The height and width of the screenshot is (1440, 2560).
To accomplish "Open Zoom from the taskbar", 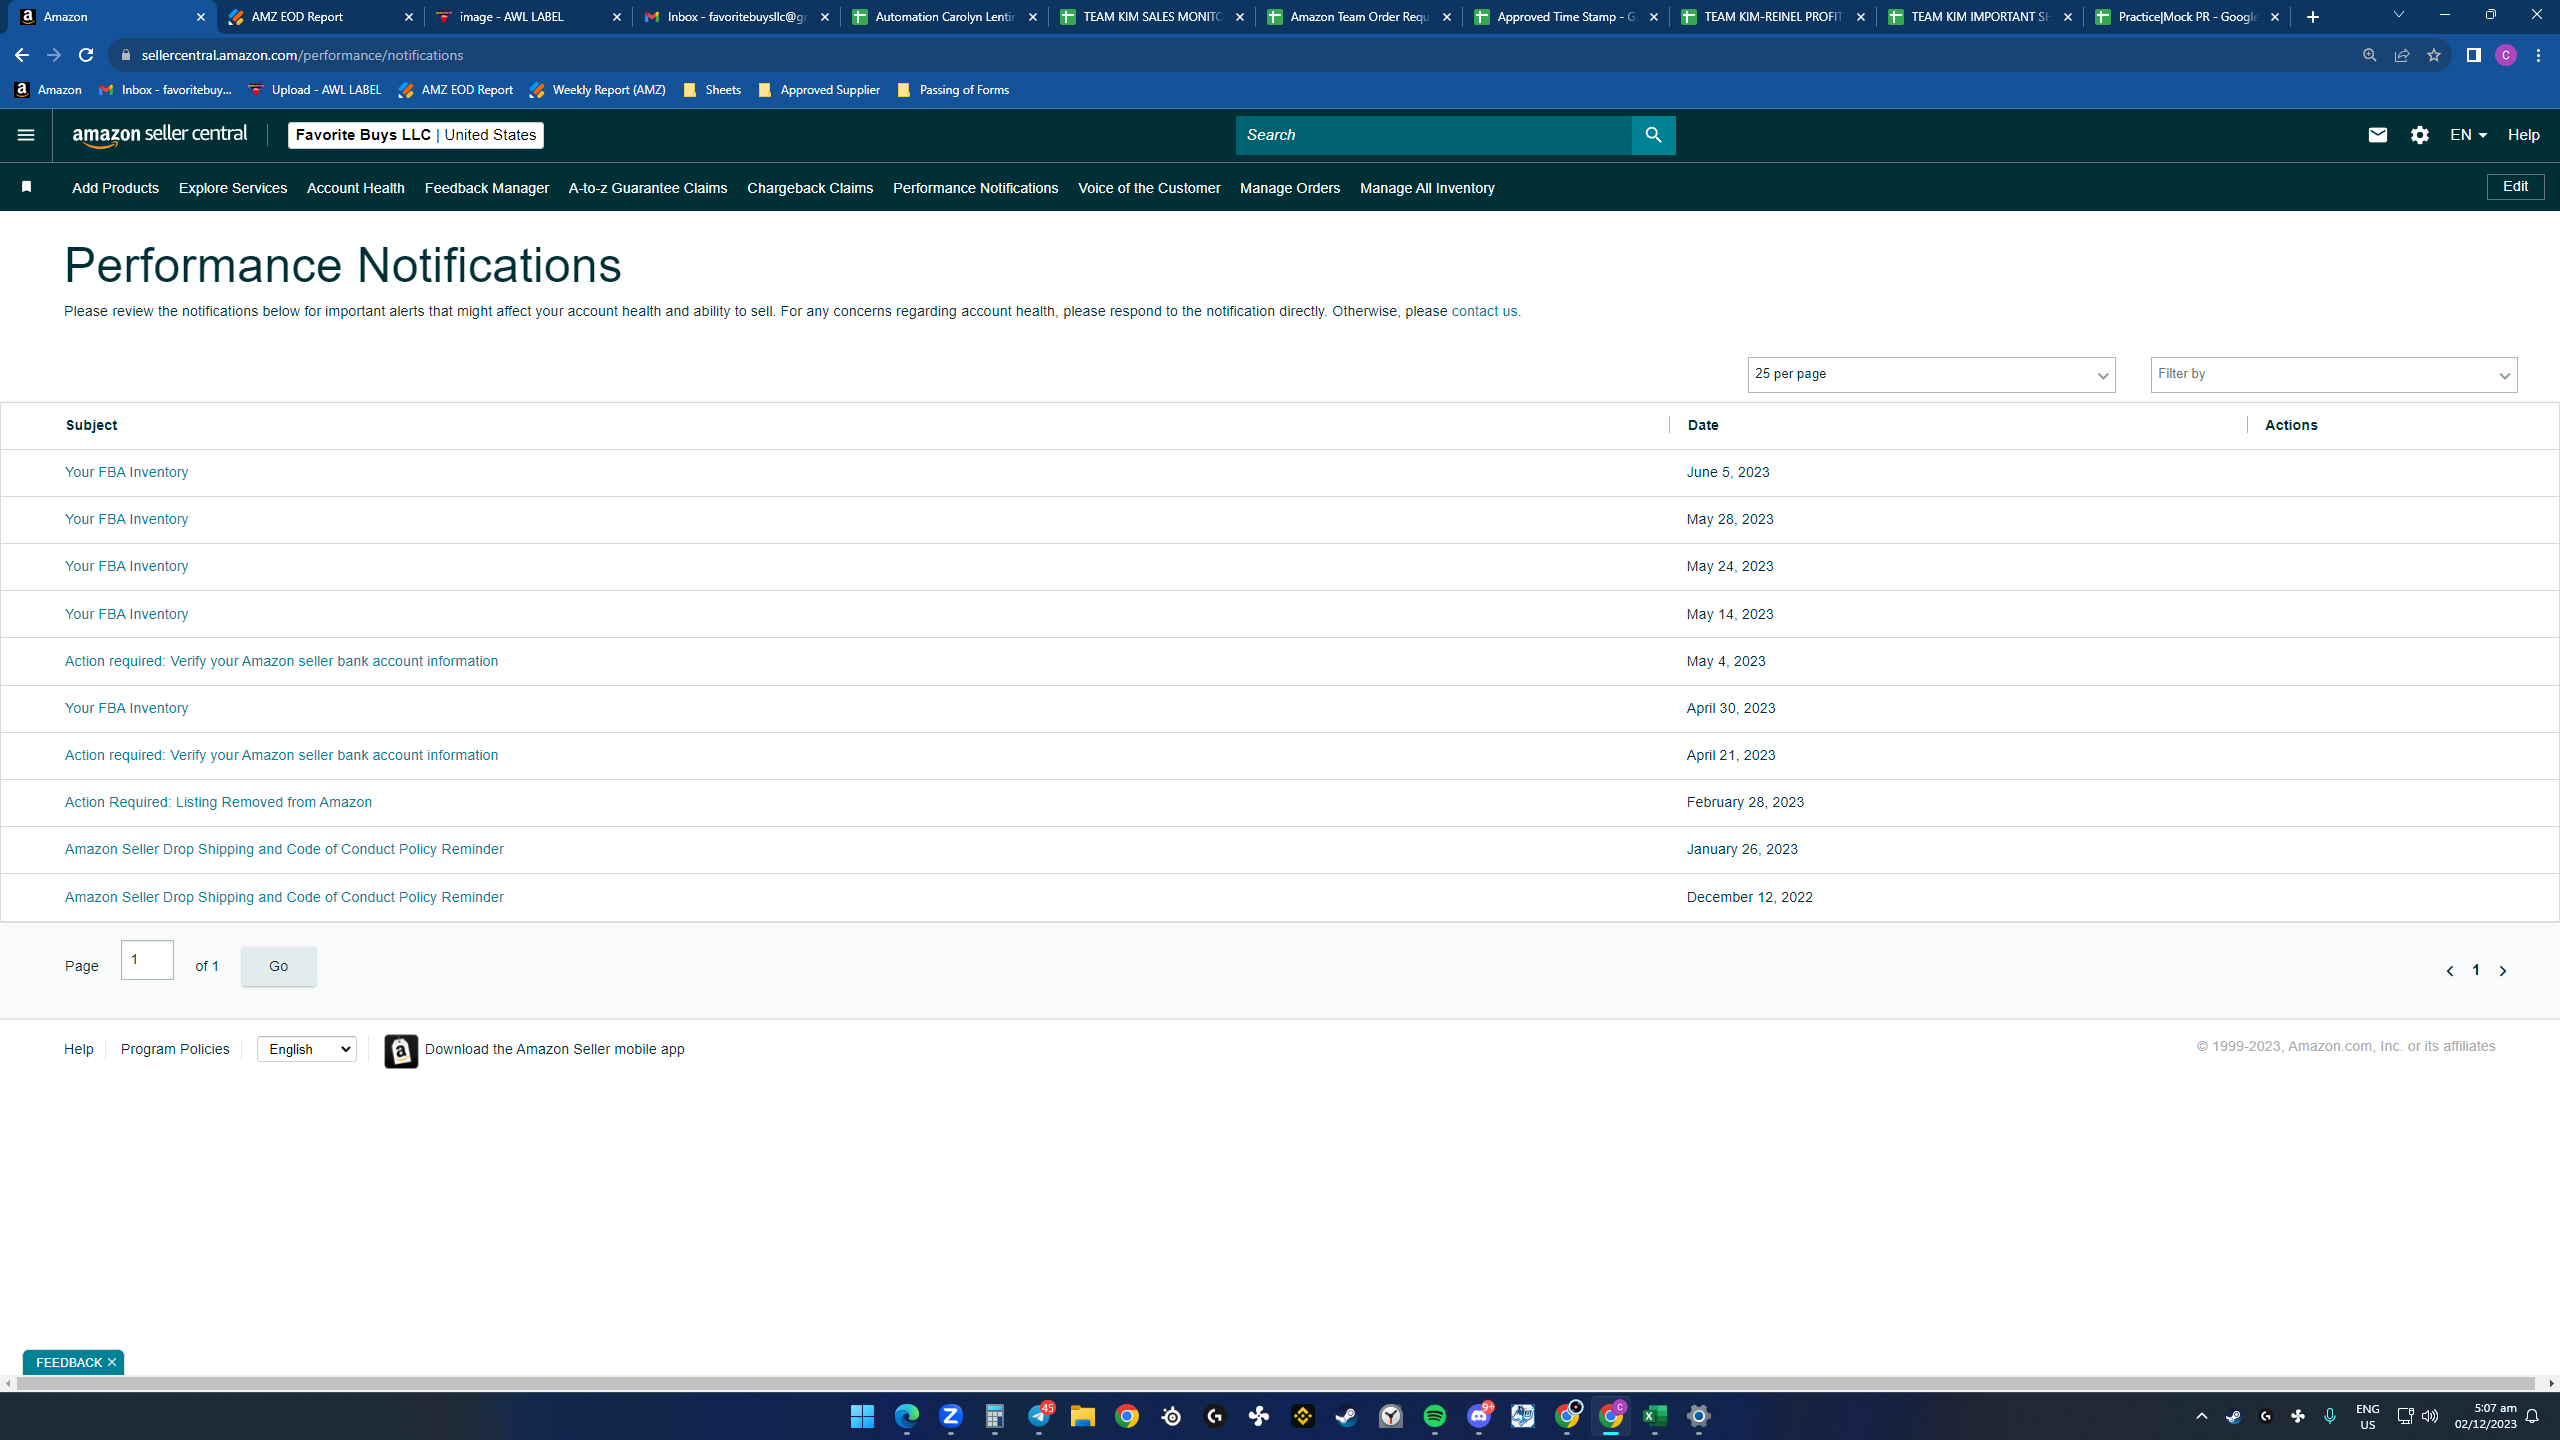I will click(950, 1416).
